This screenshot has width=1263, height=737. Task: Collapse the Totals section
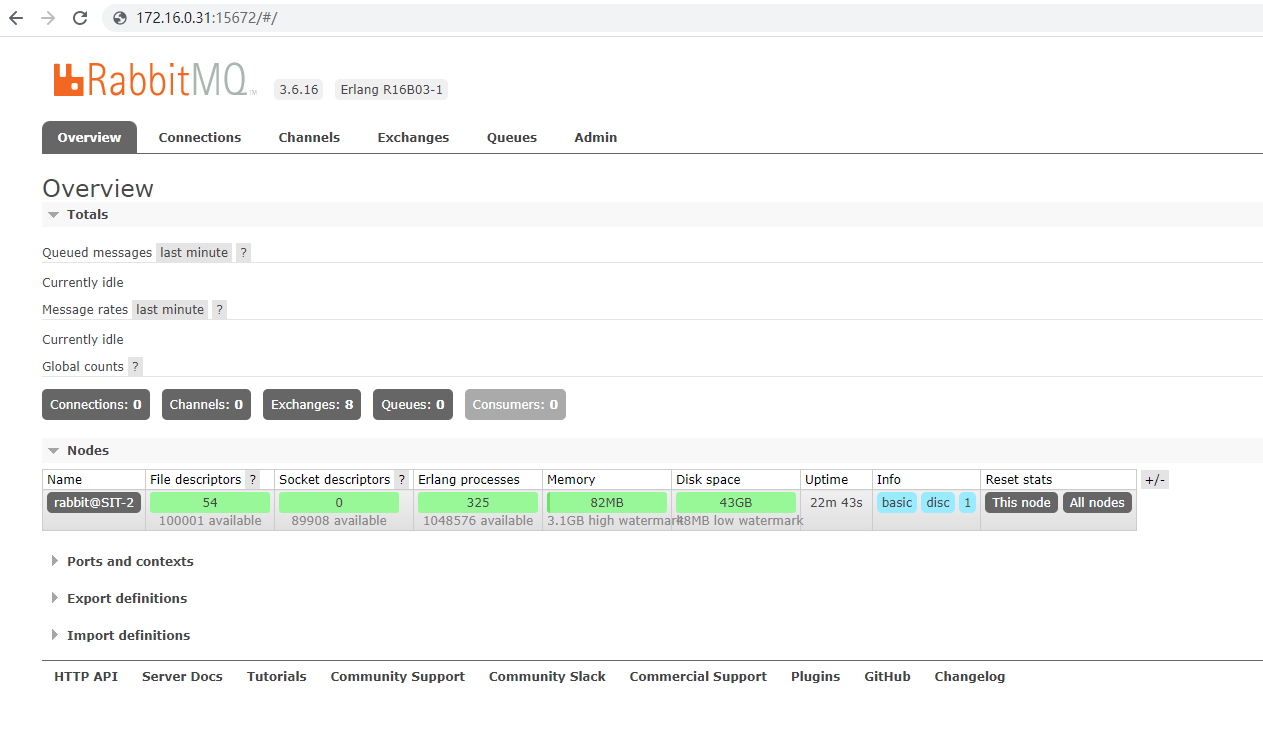(x=54, y=214)
